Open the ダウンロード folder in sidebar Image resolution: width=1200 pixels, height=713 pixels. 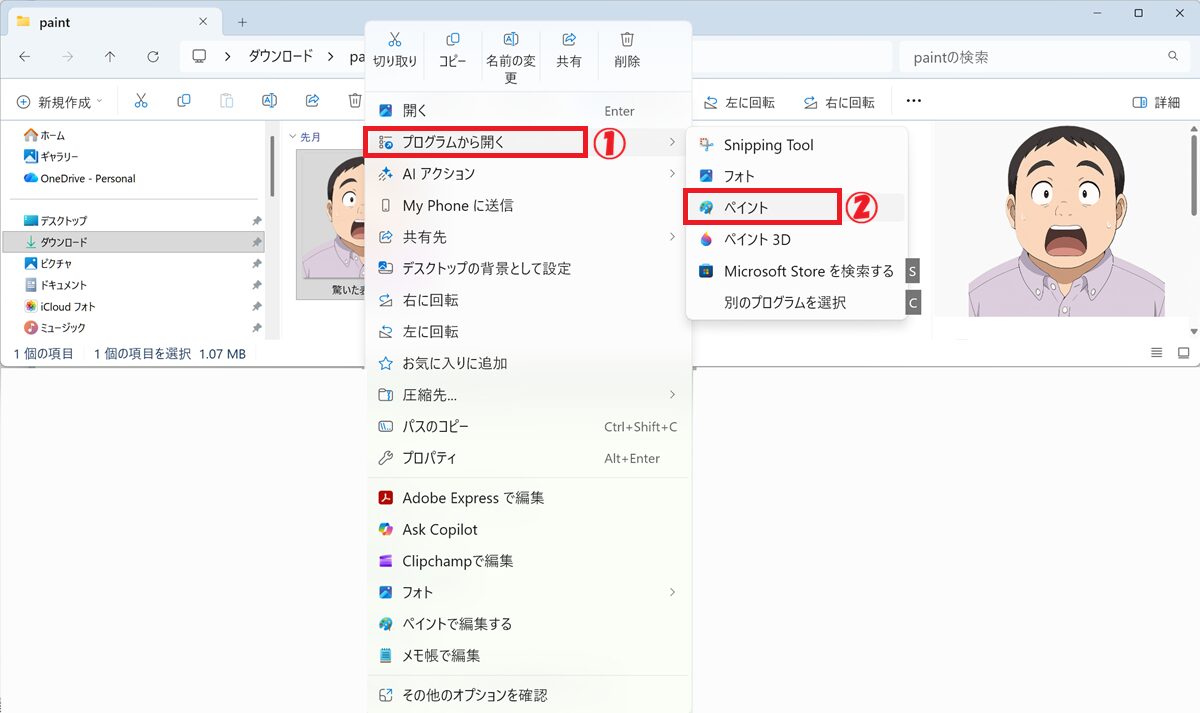pyautogui.click(x=63, y=242)
